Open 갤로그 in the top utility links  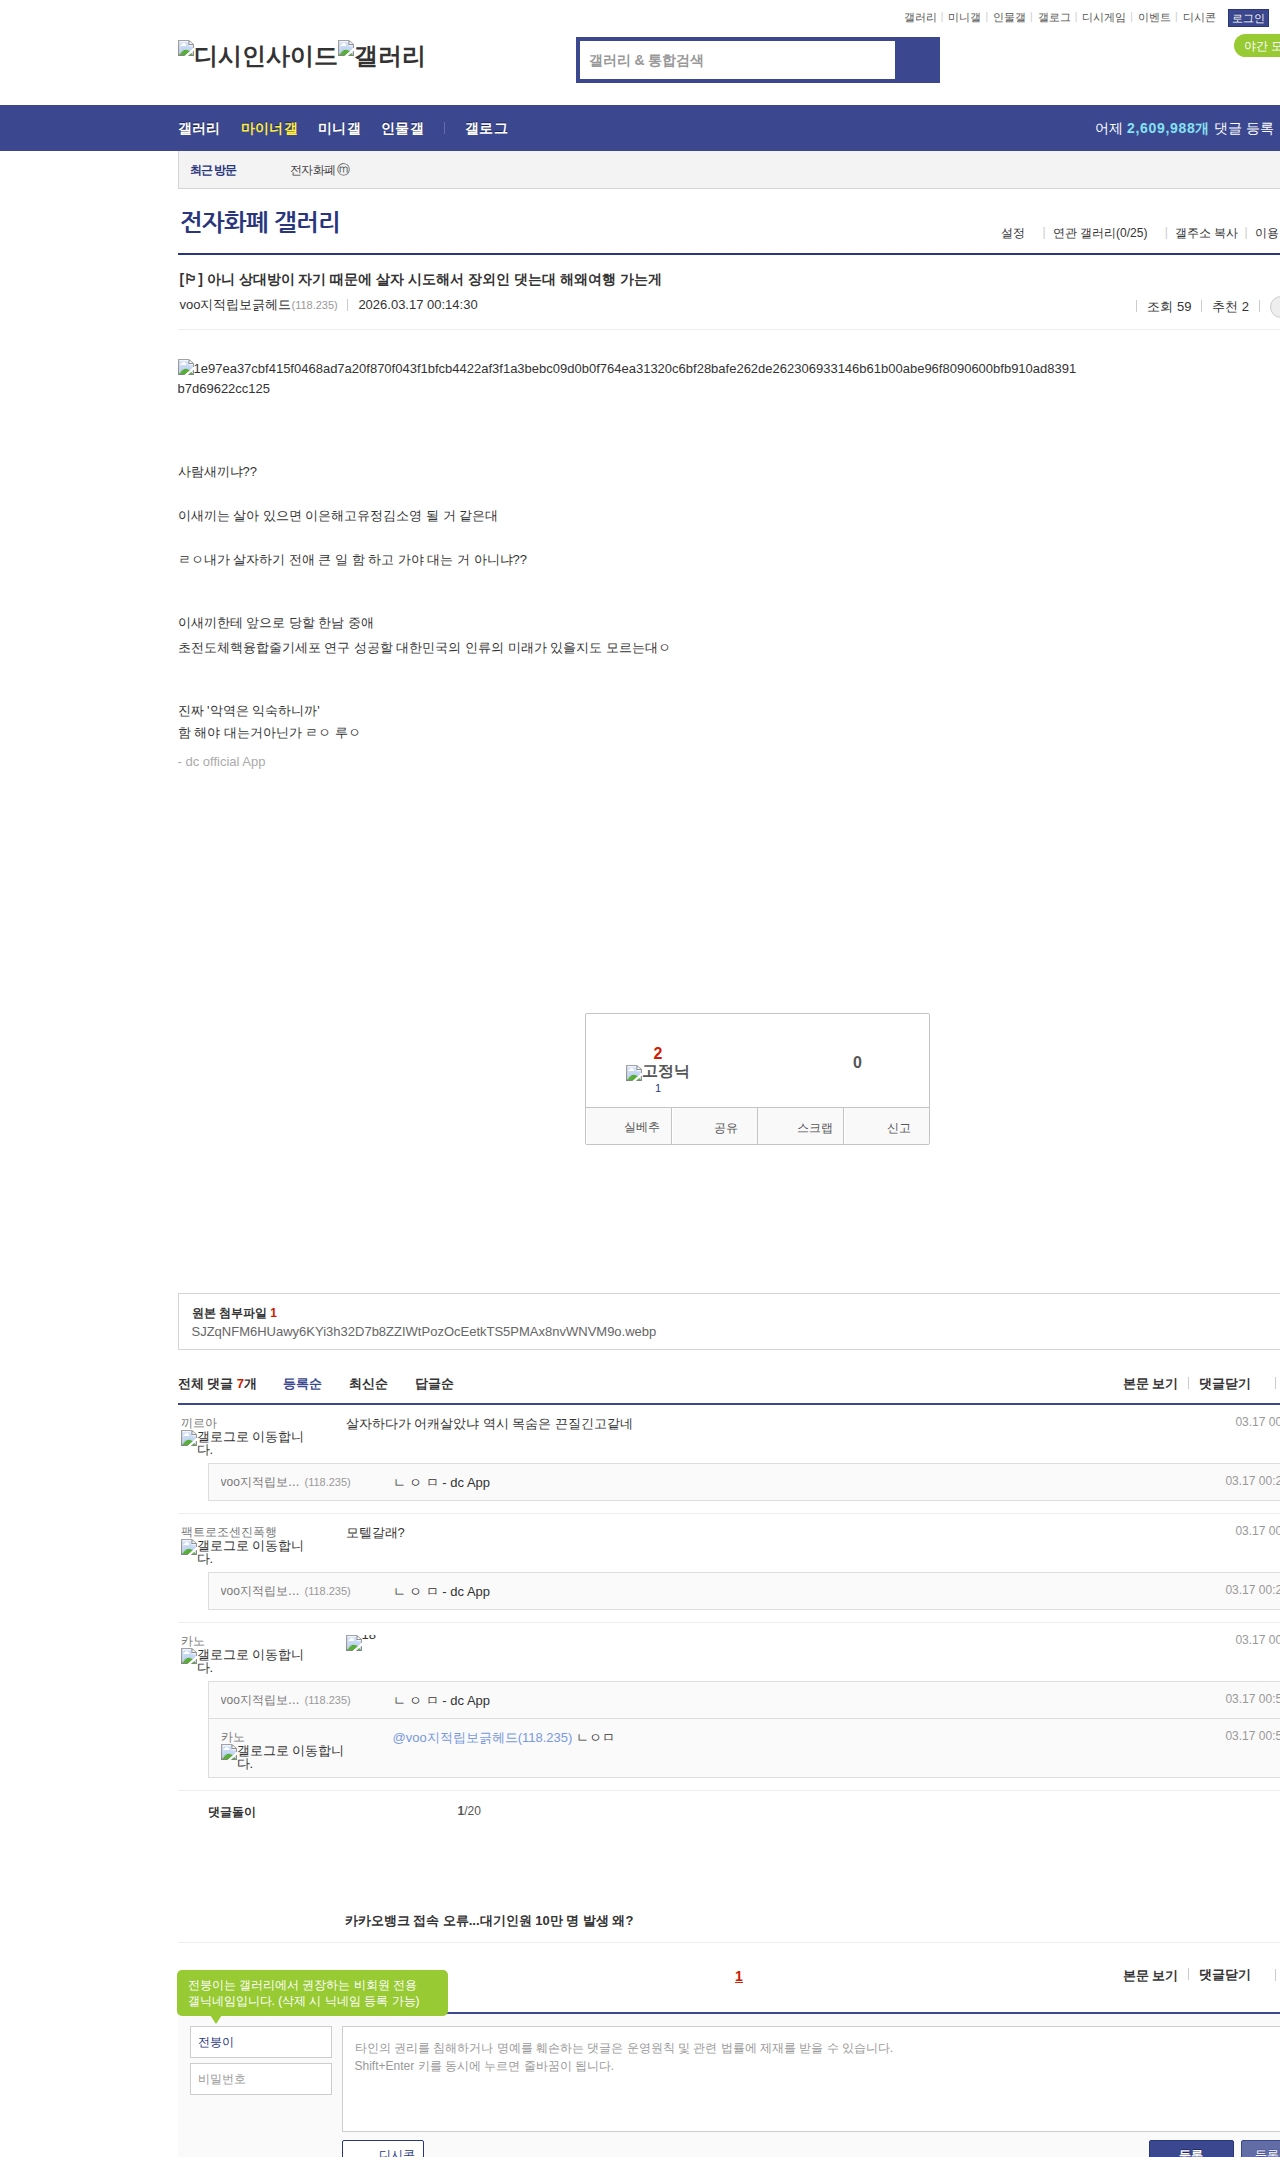pos(1054,18)
